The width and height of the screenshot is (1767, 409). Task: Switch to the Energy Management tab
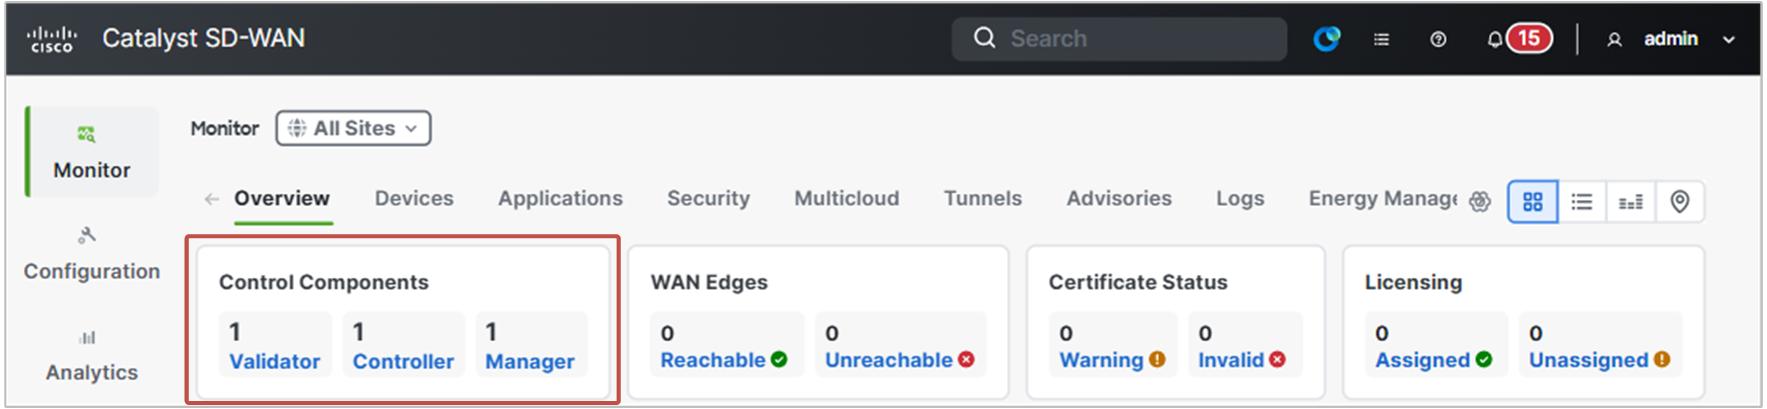(1382, 199)
